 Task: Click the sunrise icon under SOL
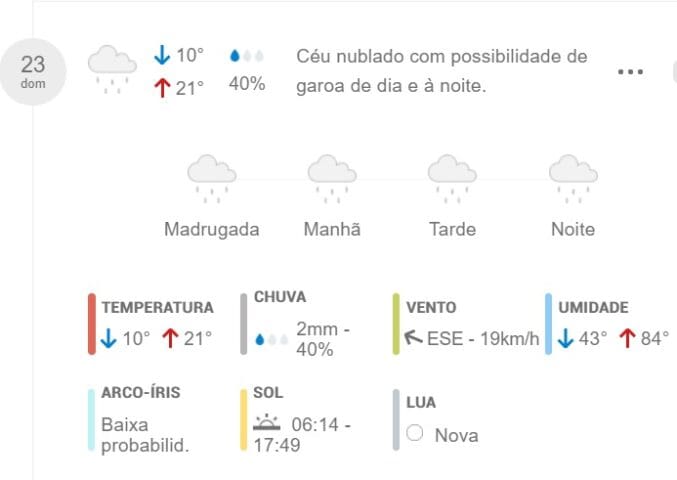(266, 423)
